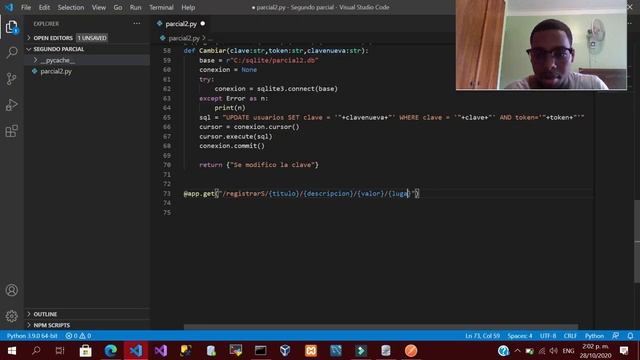Change Python language mode in status bar
The image size is (640, 360).
click(x=594, y=336)
